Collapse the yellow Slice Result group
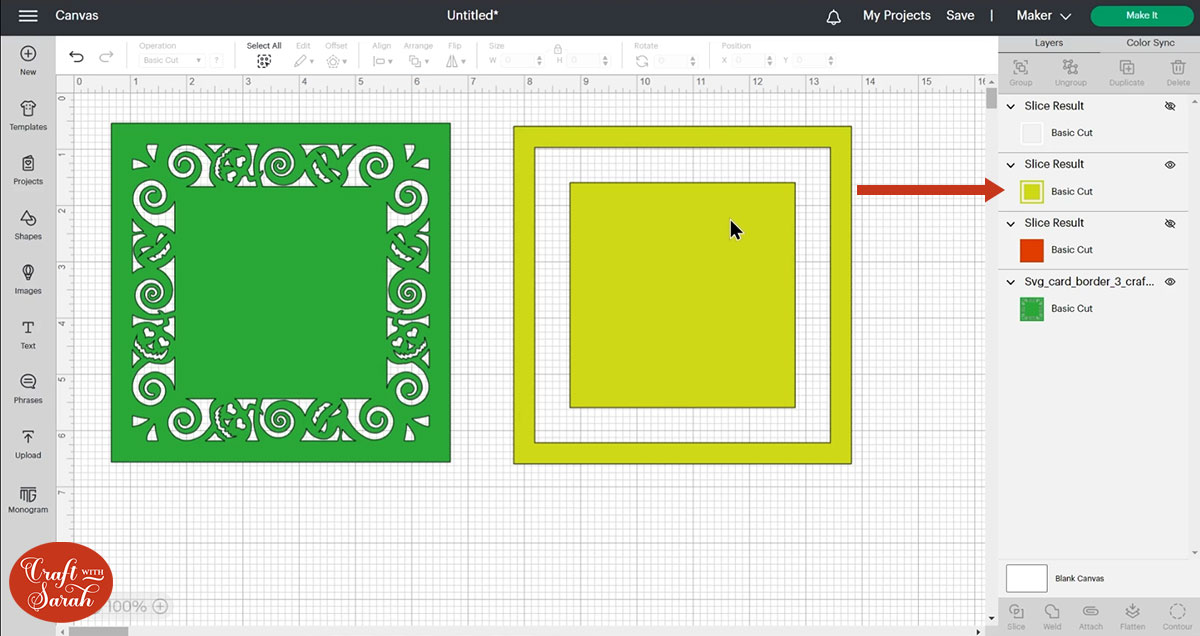 (1012, 164)
